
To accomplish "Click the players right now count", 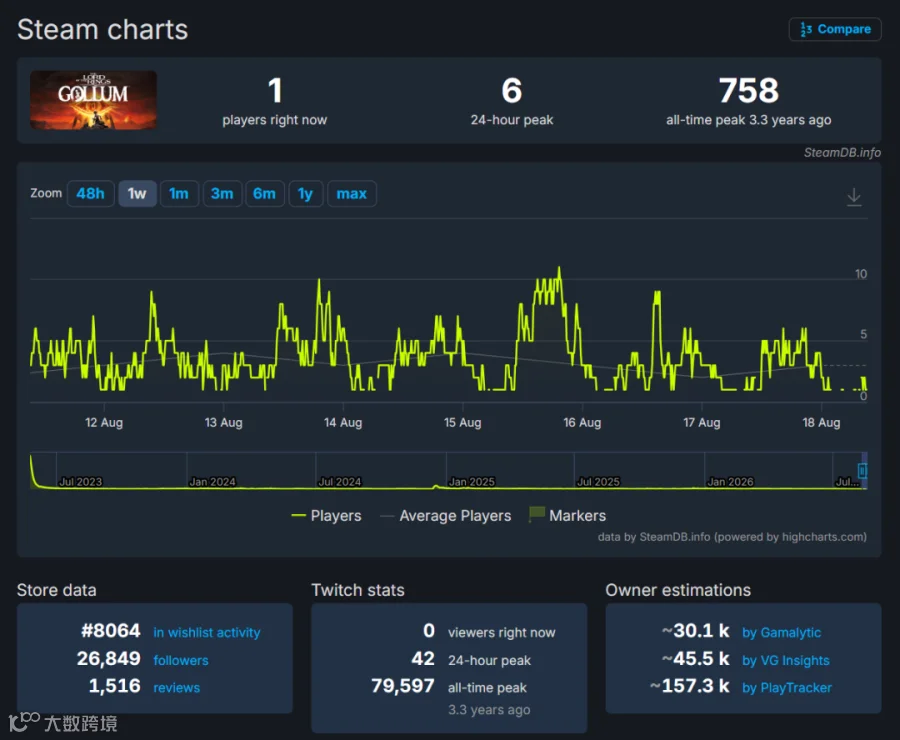I will [275, 91].
